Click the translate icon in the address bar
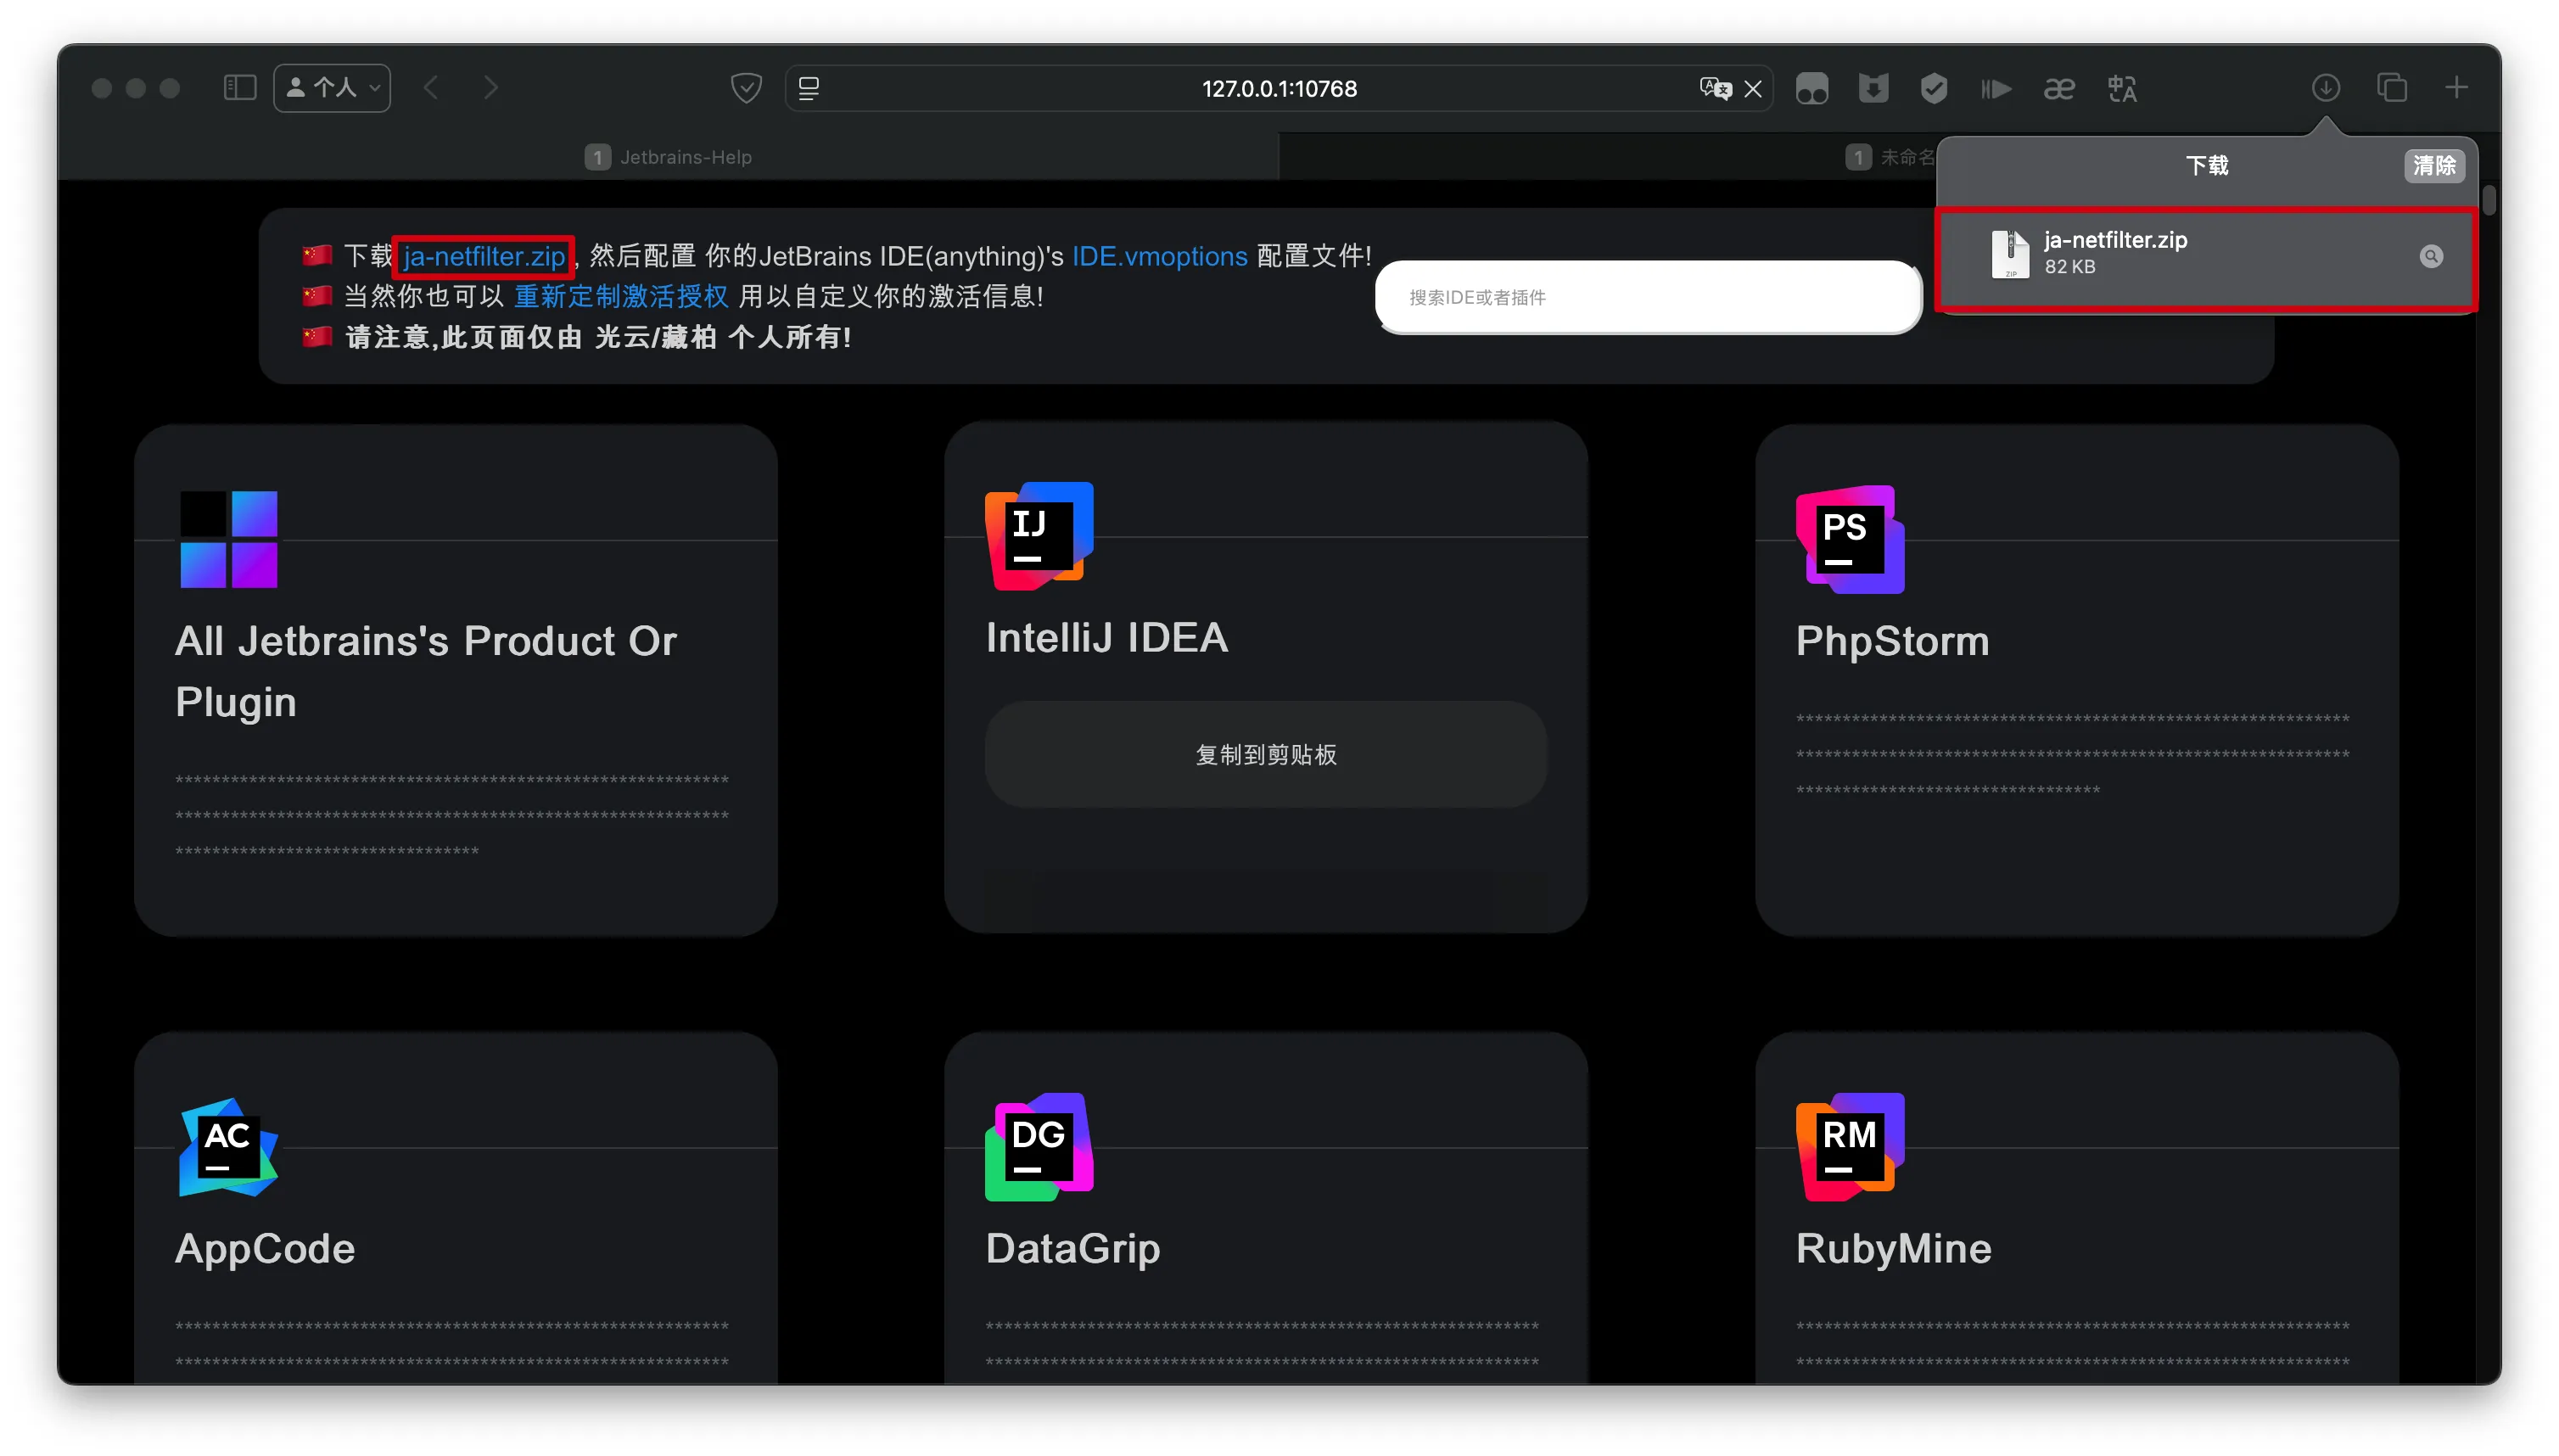Viewport: 2559px width, 1456px height. [1714, 88]
